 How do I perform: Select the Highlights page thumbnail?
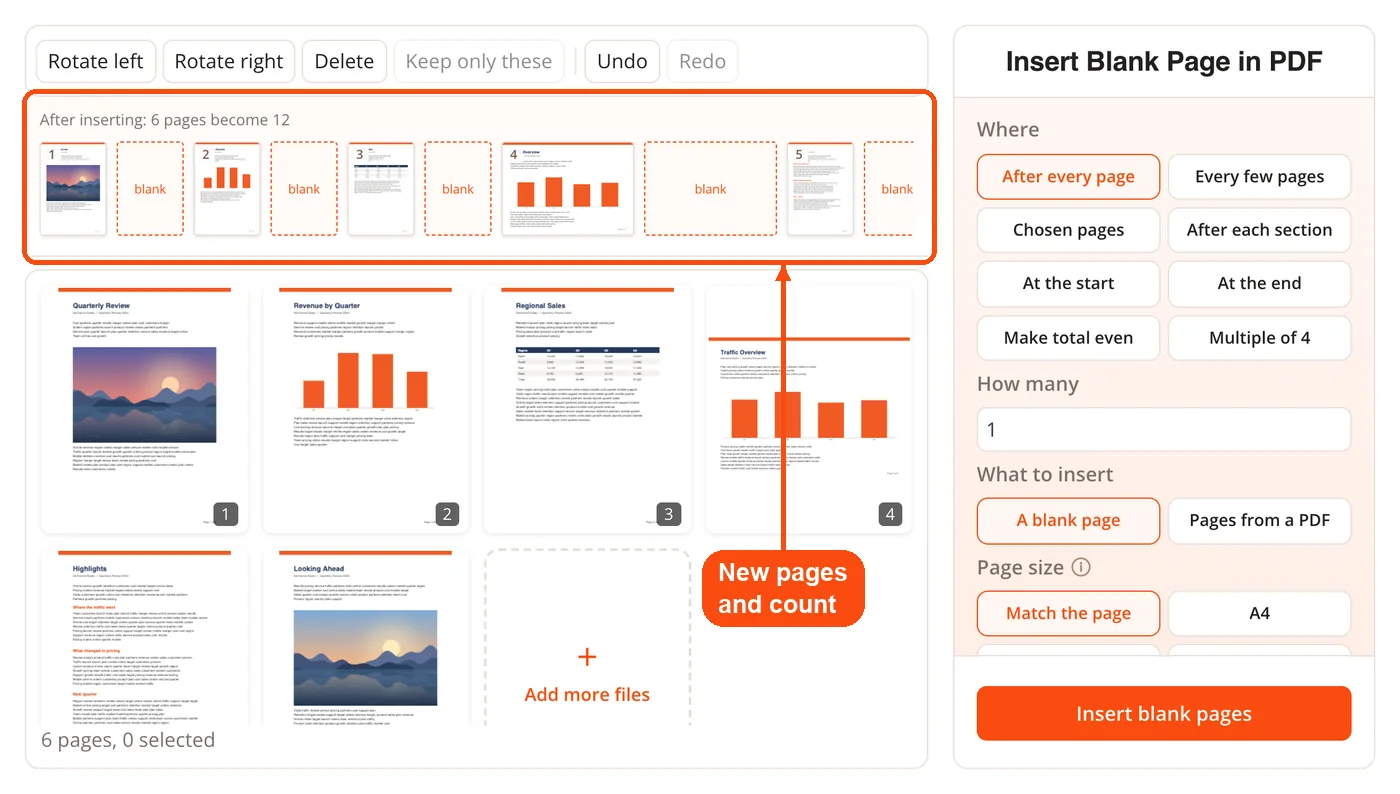pyautogui.click(x=144, y=638)
